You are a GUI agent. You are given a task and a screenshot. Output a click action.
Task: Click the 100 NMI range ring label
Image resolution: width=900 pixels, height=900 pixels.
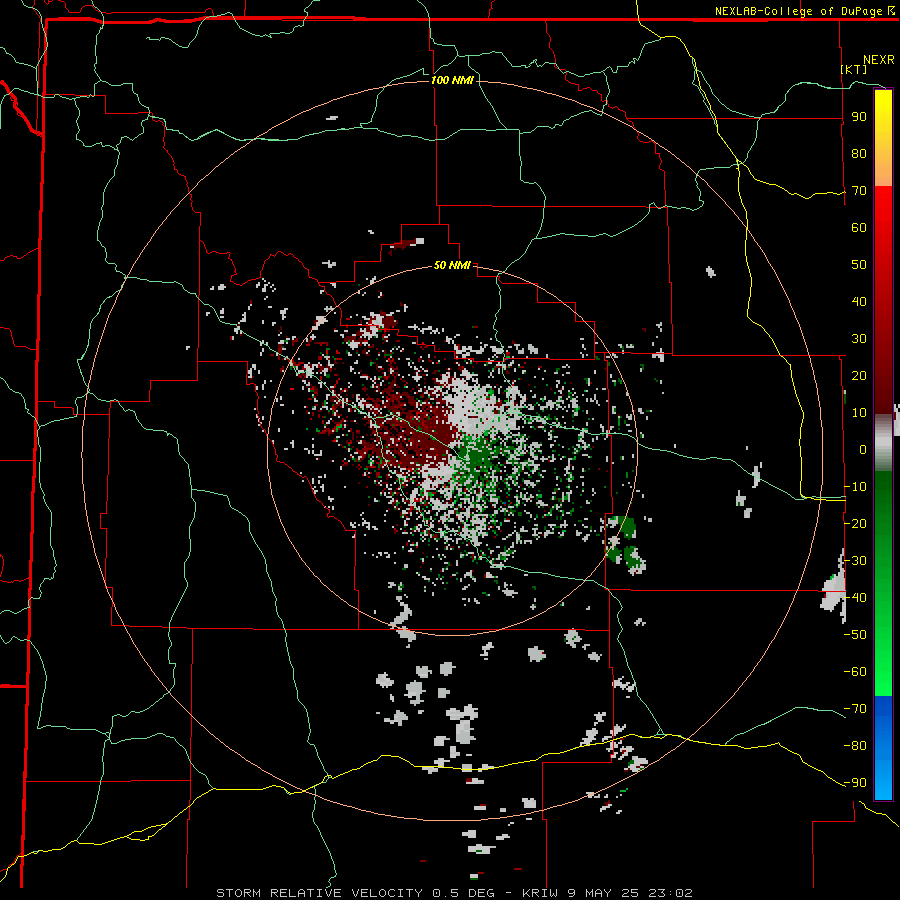[452, 80]
